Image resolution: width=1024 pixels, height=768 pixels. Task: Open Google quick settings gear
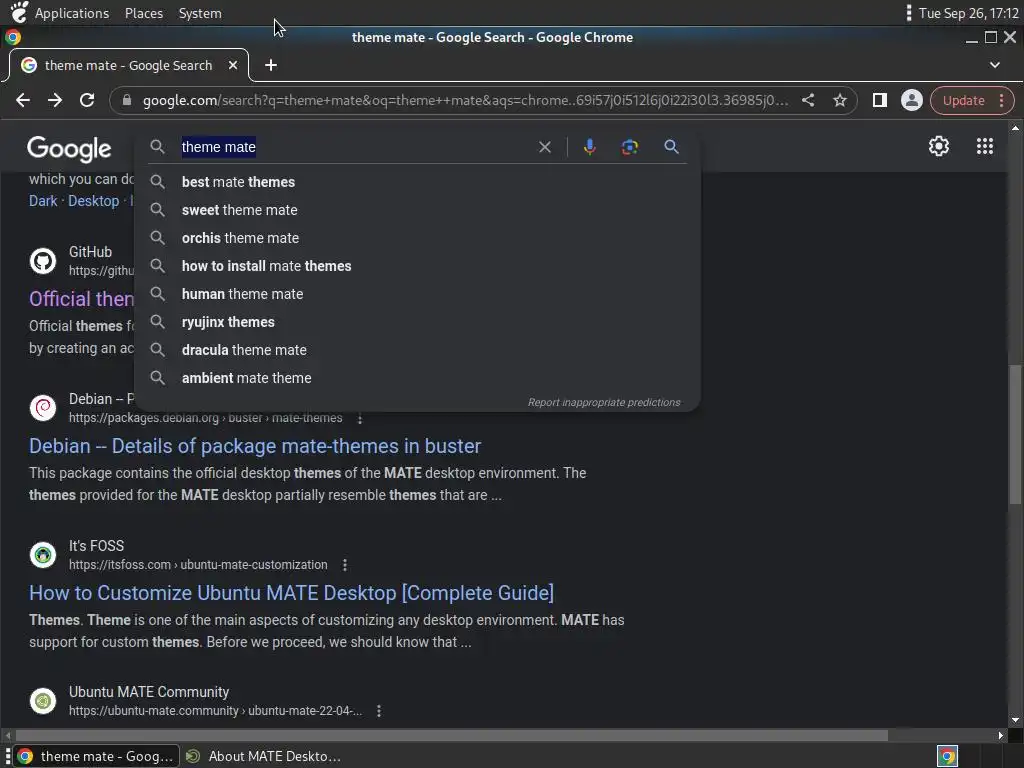pyautogui.click(x=938, y=146)
